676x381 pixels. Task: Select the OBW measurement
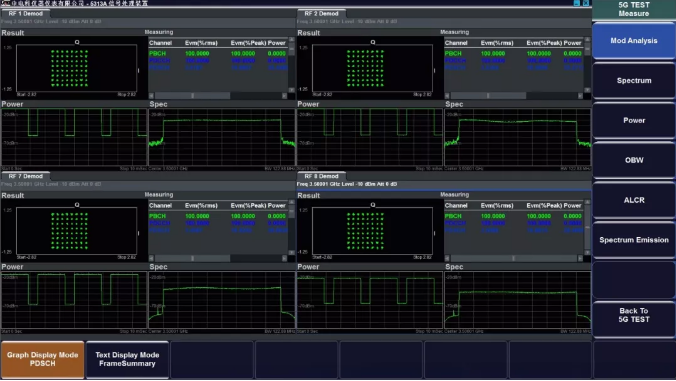(x=634, y=160)
